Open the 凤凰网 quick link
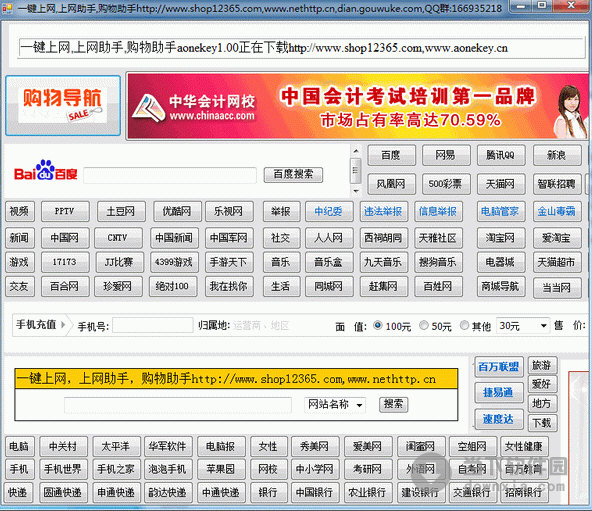Image resolution: width=592 pixels, height=511 pixels. pos(392,184)
